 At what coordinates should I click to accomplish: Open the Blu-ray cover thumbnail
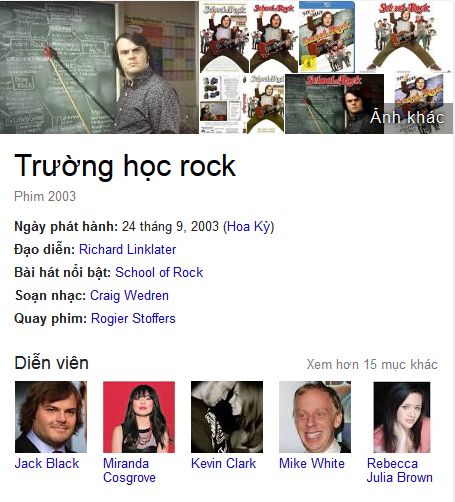click(327, 37)
